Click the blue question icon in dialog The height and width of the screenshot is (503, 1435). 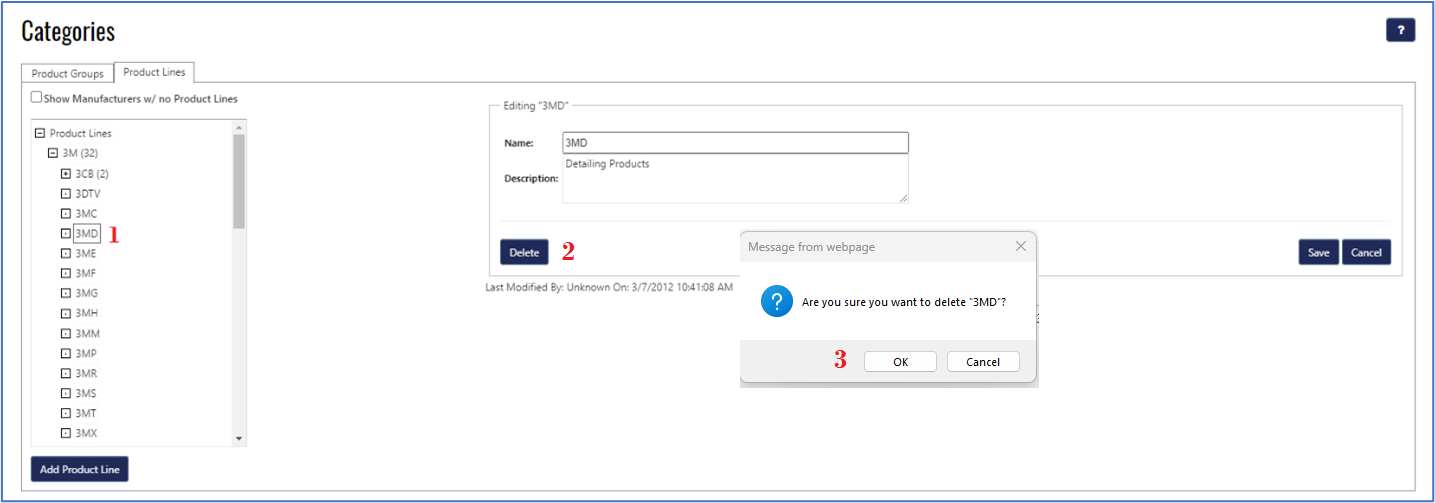[x=777, y=302]
